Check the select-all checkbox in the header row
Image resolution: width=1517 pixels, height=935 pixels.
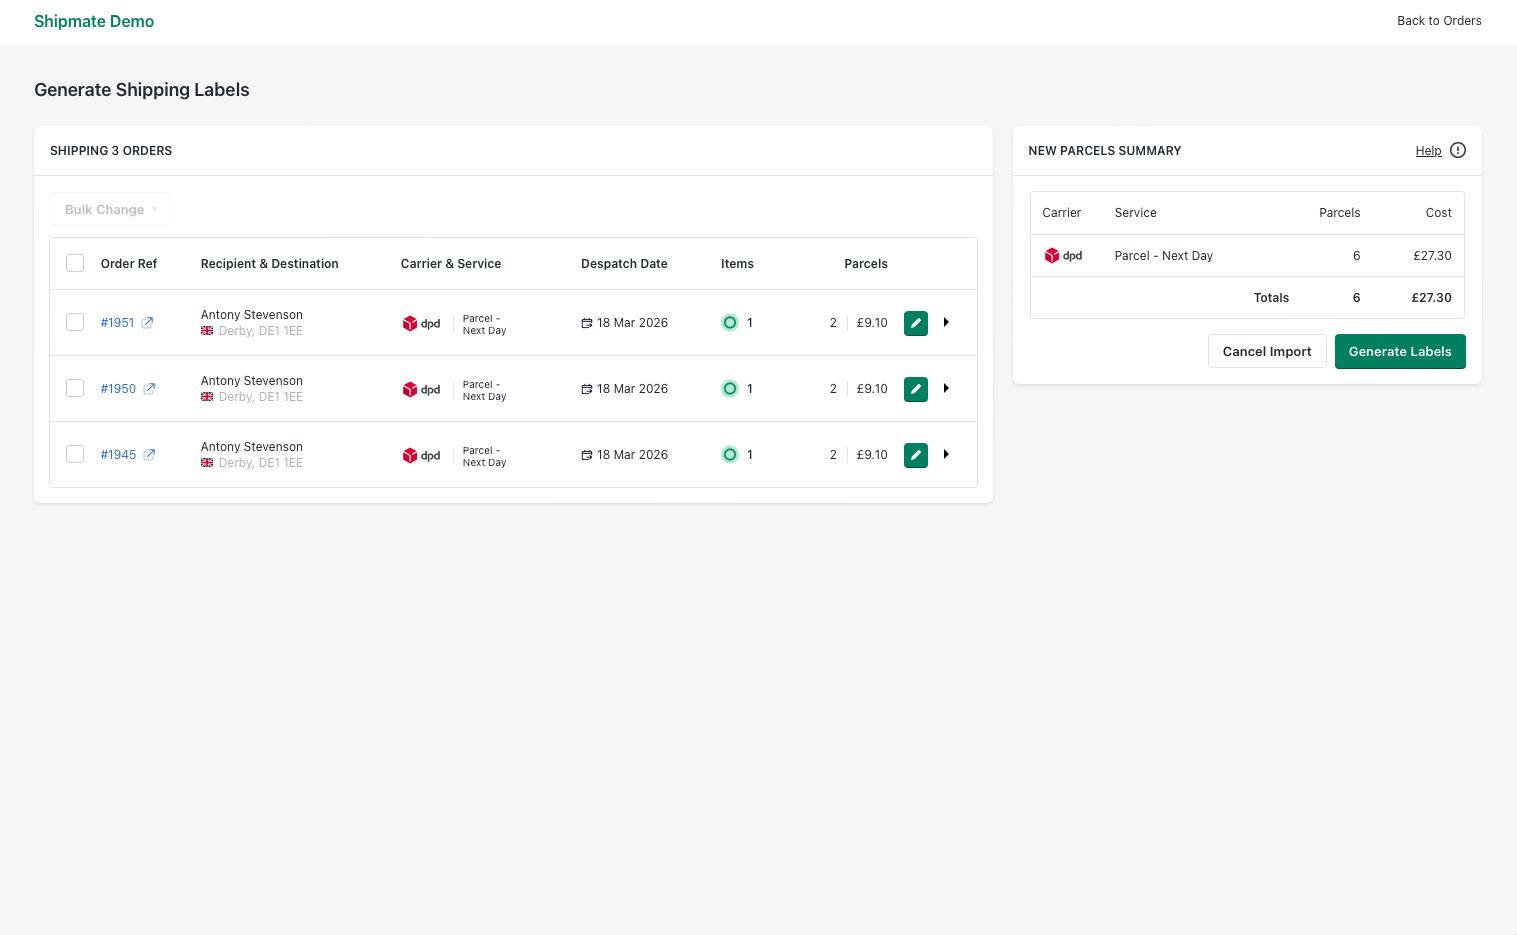pos(75,262)
